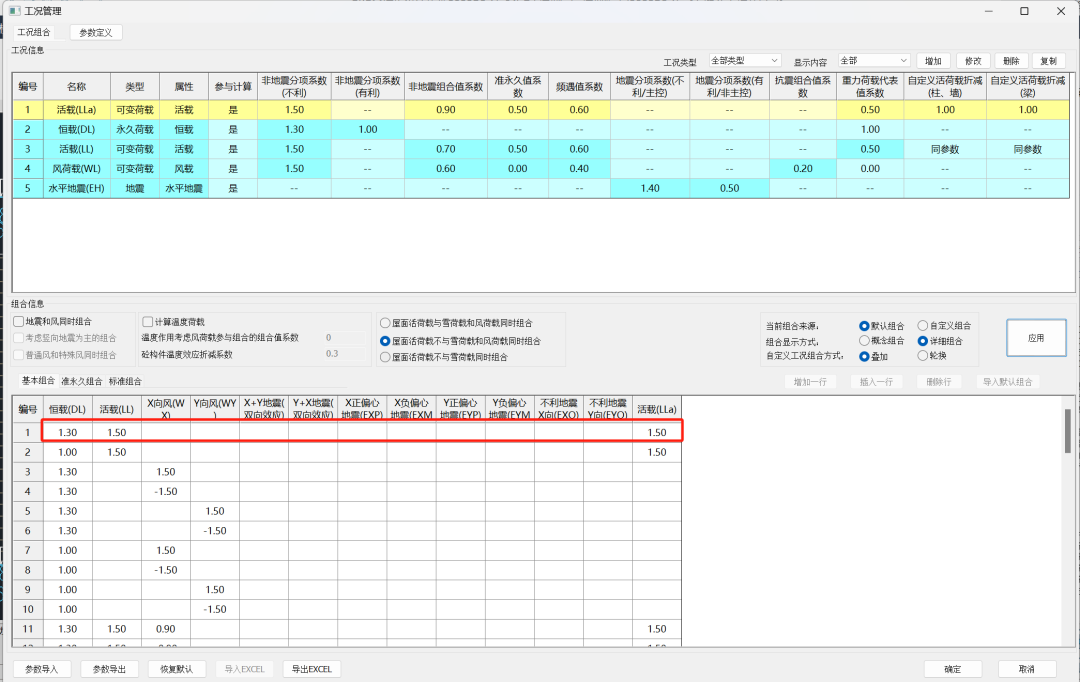The image size is (1080, 682).
Task: Click the 修改 button
Action: click(x=972, y=62)
